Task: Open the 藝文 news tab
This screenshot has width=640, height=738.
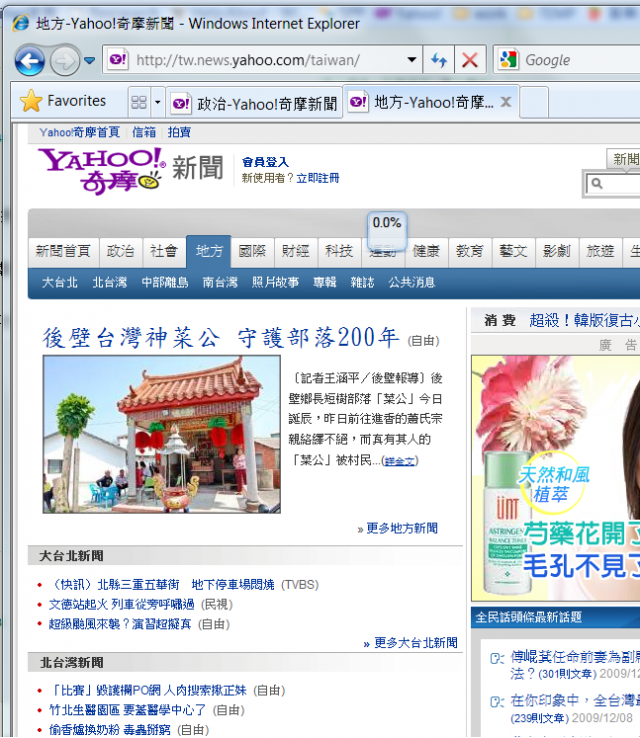Action: pos(513,251)
